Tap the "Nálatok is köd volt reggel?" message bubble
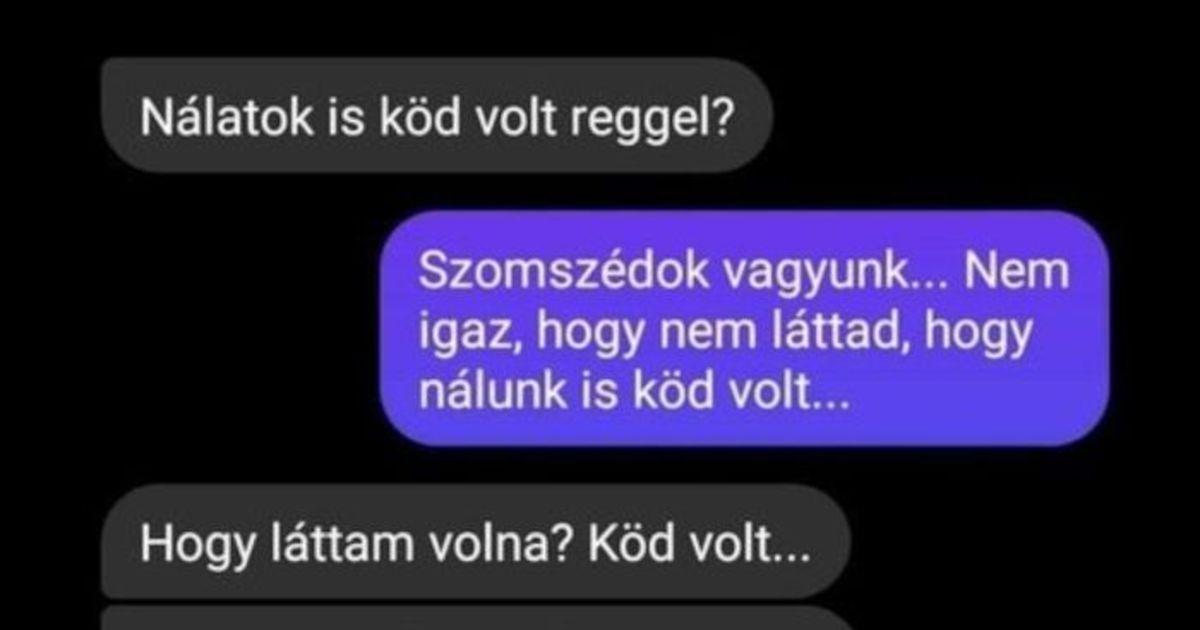 click(x=437, y=116)
